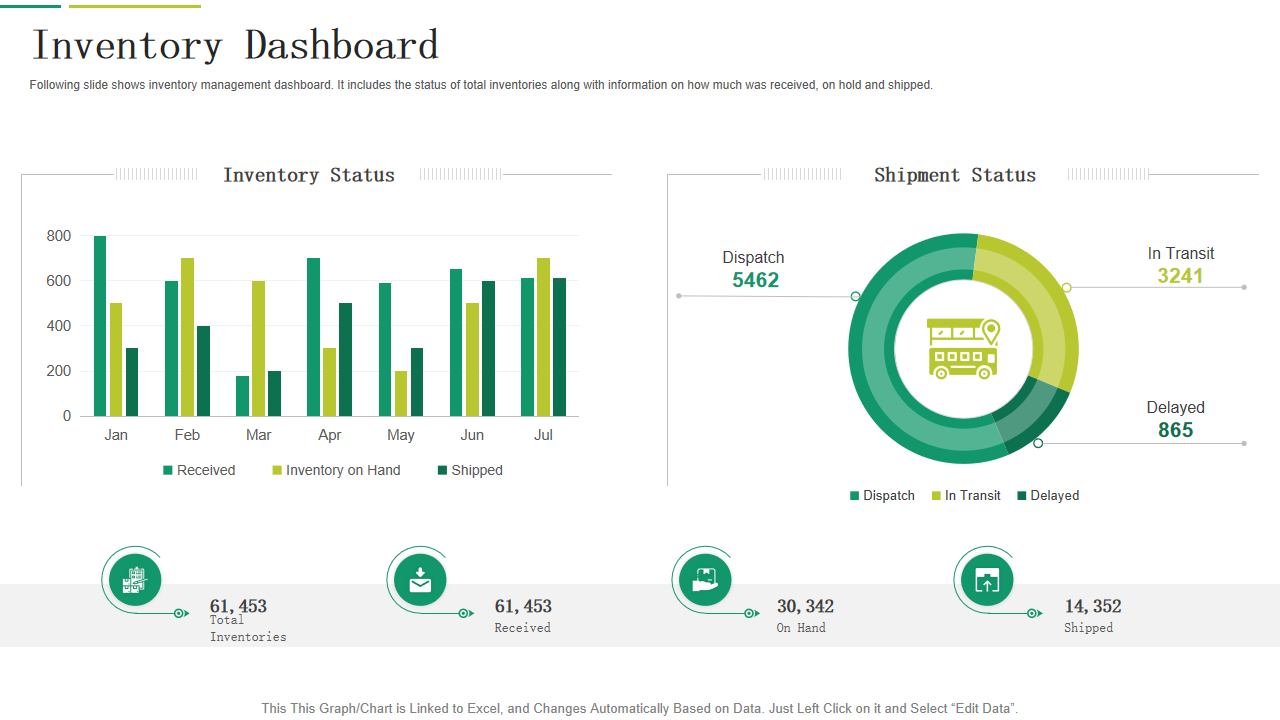
Task: Select the Apr axis label
Action: (329, 435)
